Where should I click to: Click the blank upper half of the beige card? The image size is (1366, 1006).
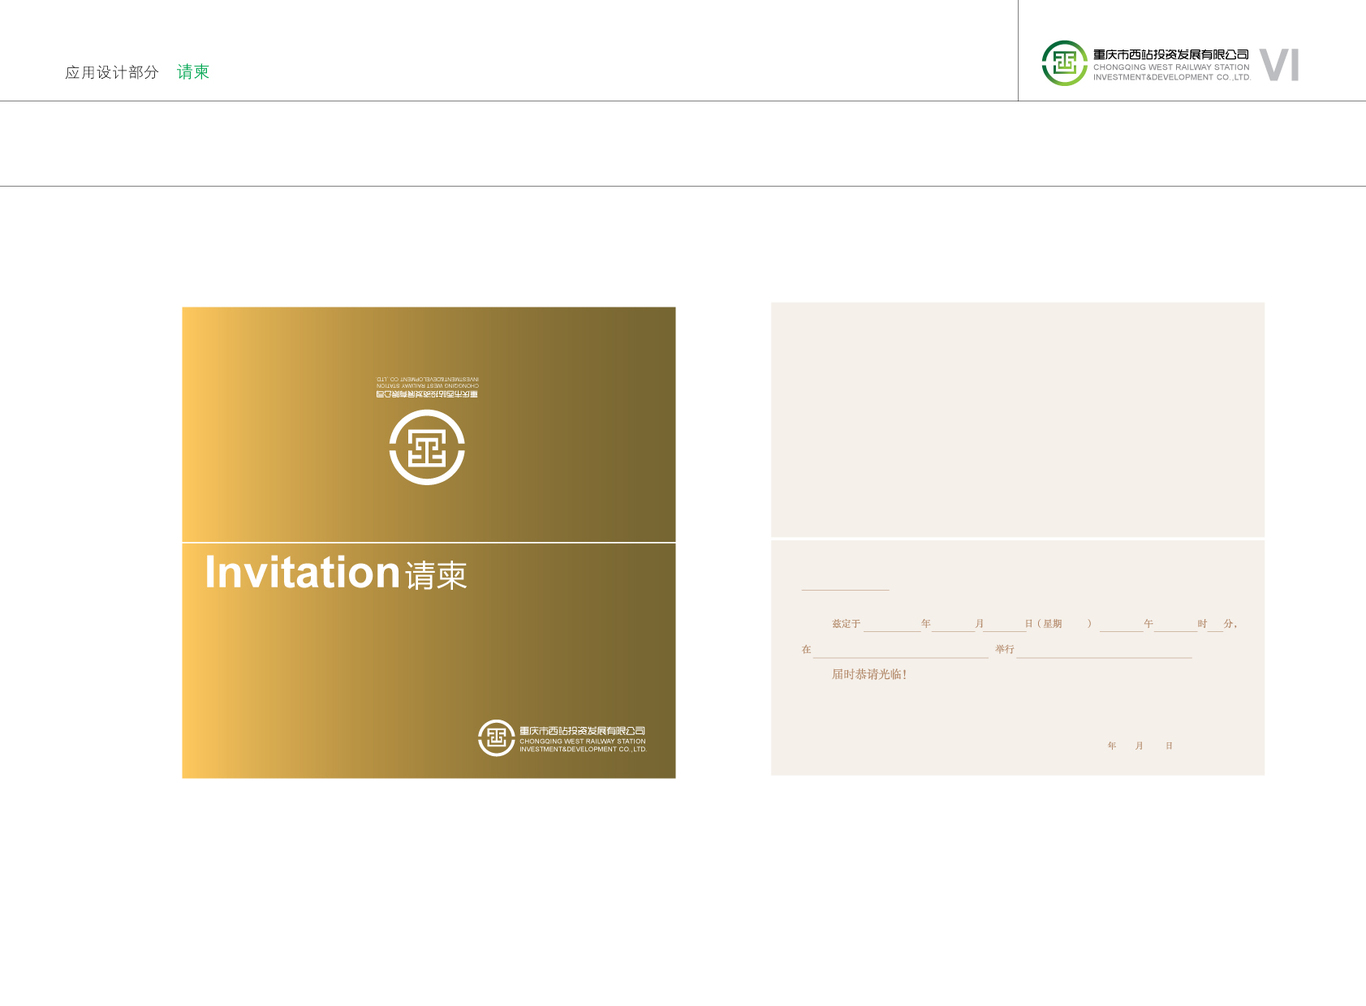pyautogui.click(x=1017, y=420)
